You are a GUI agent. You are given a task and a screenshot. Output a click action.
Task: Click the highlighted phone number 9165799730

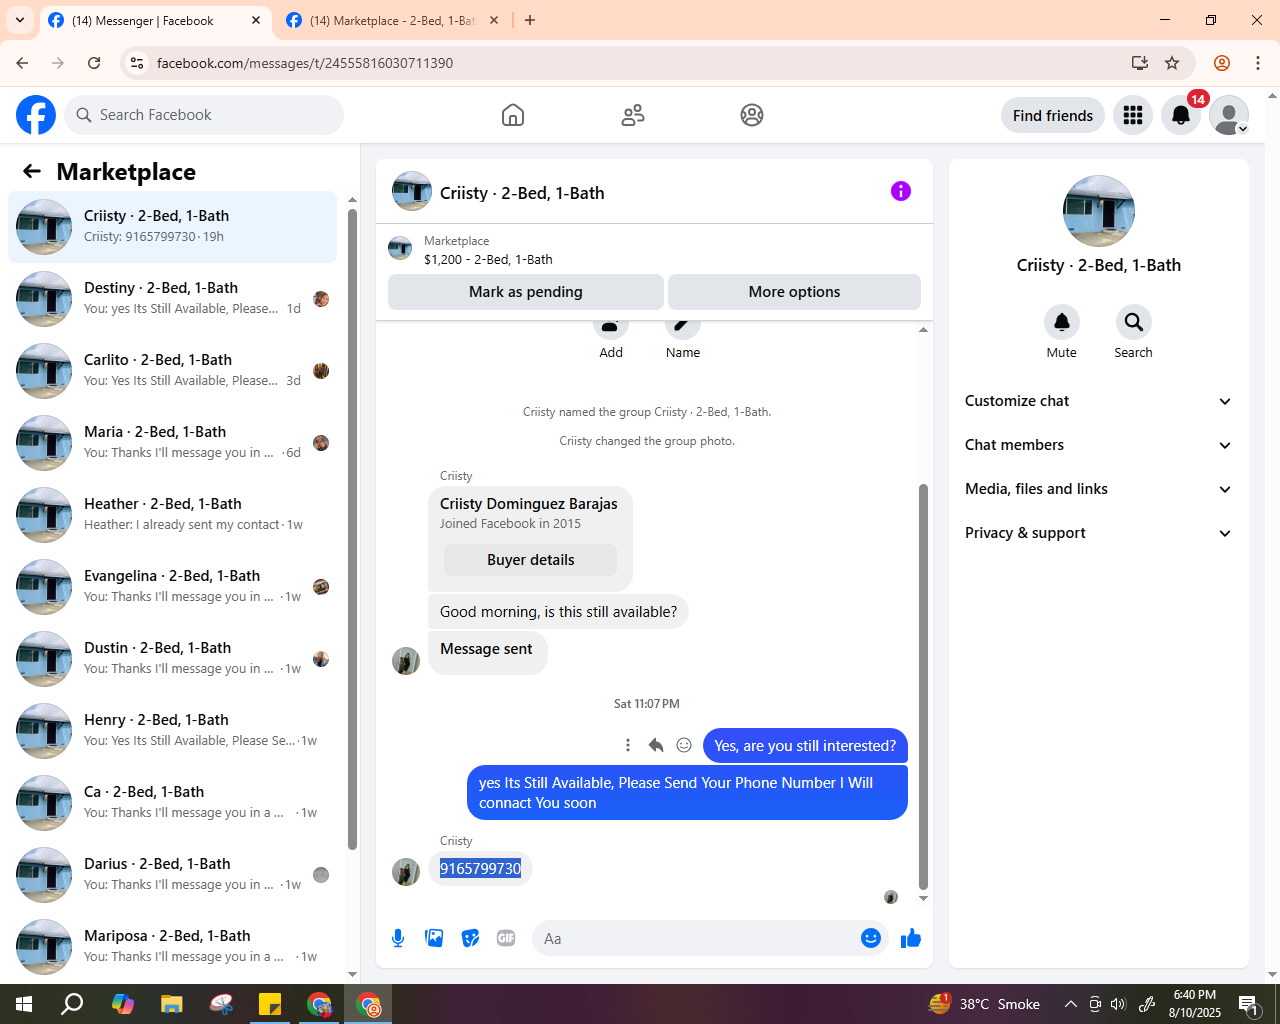coord(480,868)
